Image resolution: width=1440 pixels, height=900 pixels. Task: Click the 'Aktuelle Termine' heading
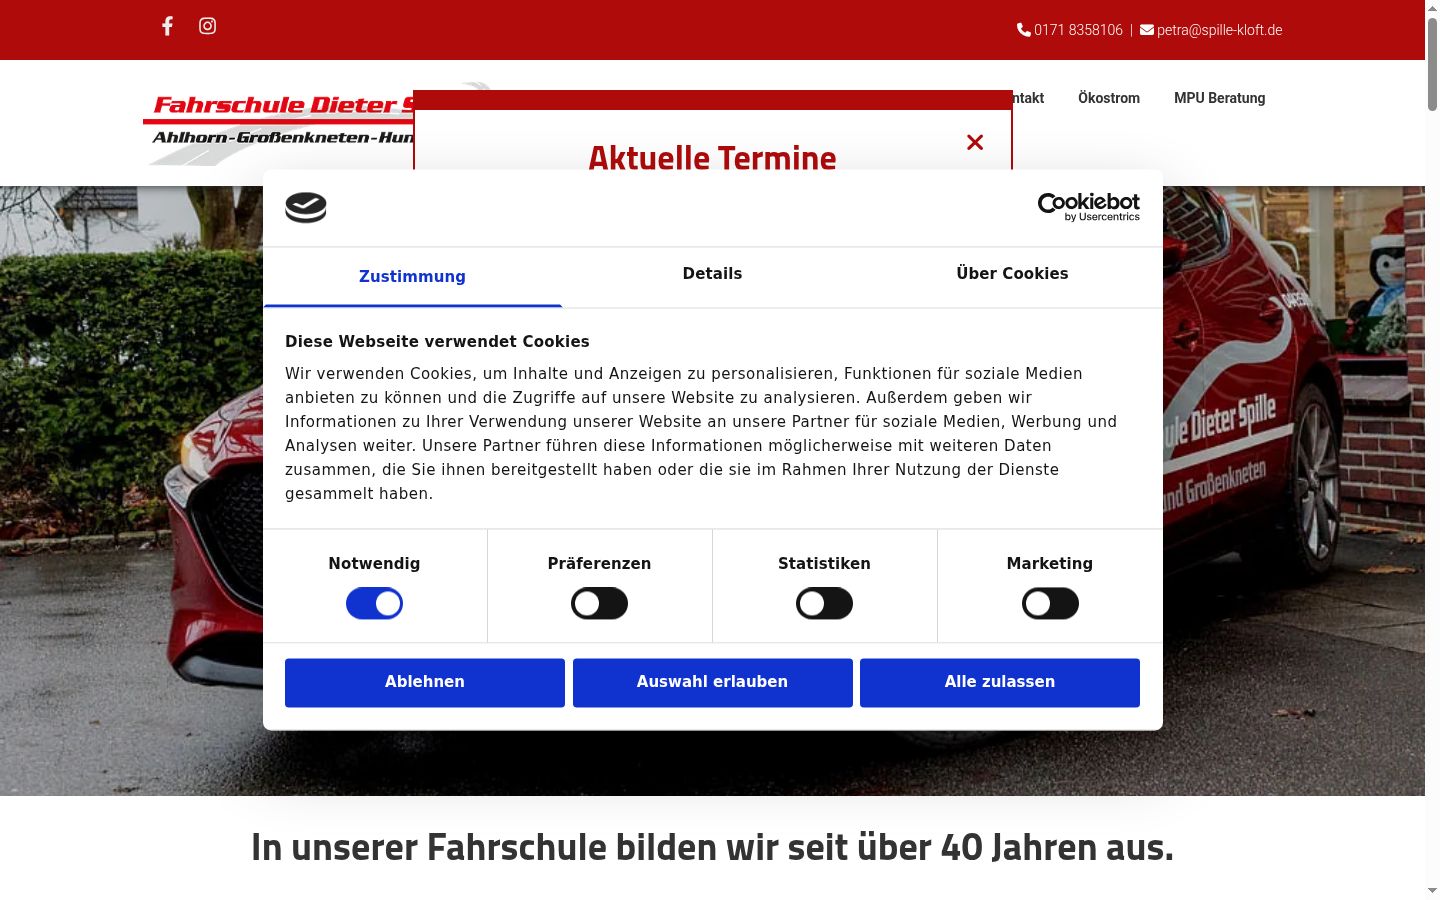click(x=712, y=158)
